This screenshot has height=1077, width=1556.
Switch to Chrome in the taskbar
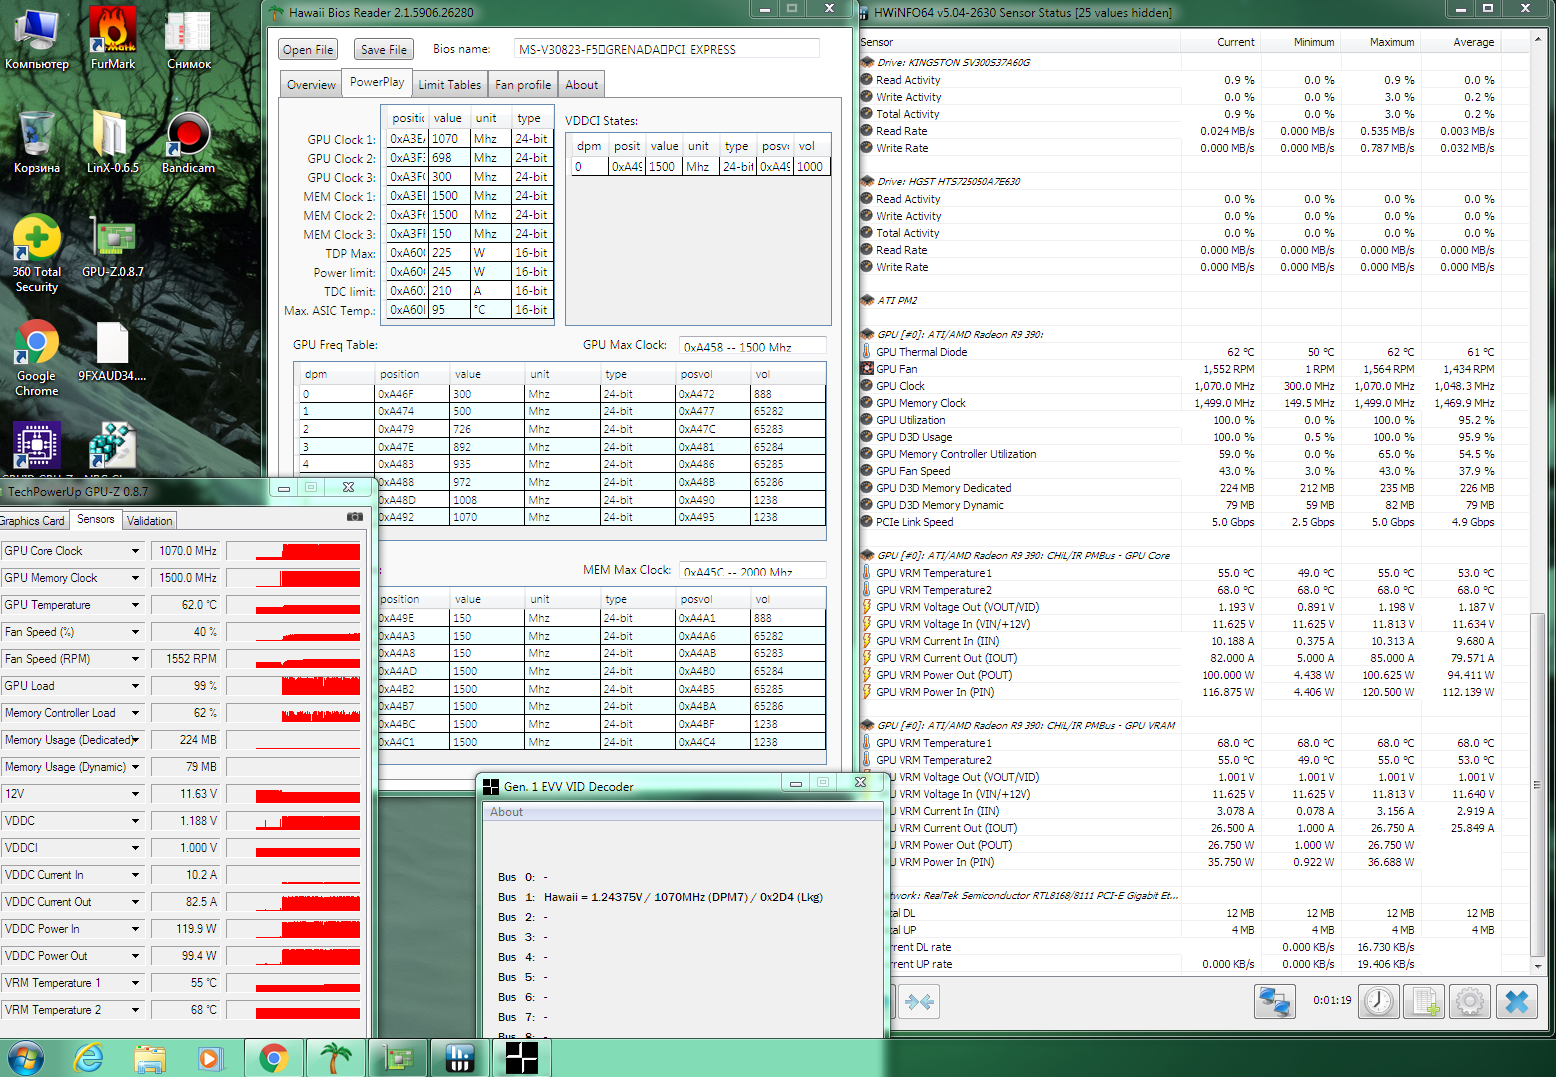pos(274,1058)
